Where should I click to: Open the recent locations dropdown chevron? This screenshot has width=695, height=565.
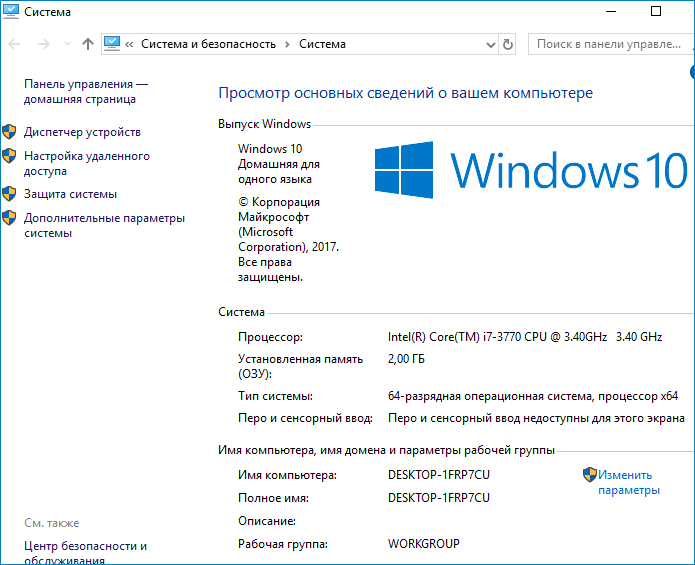(67, 44)
